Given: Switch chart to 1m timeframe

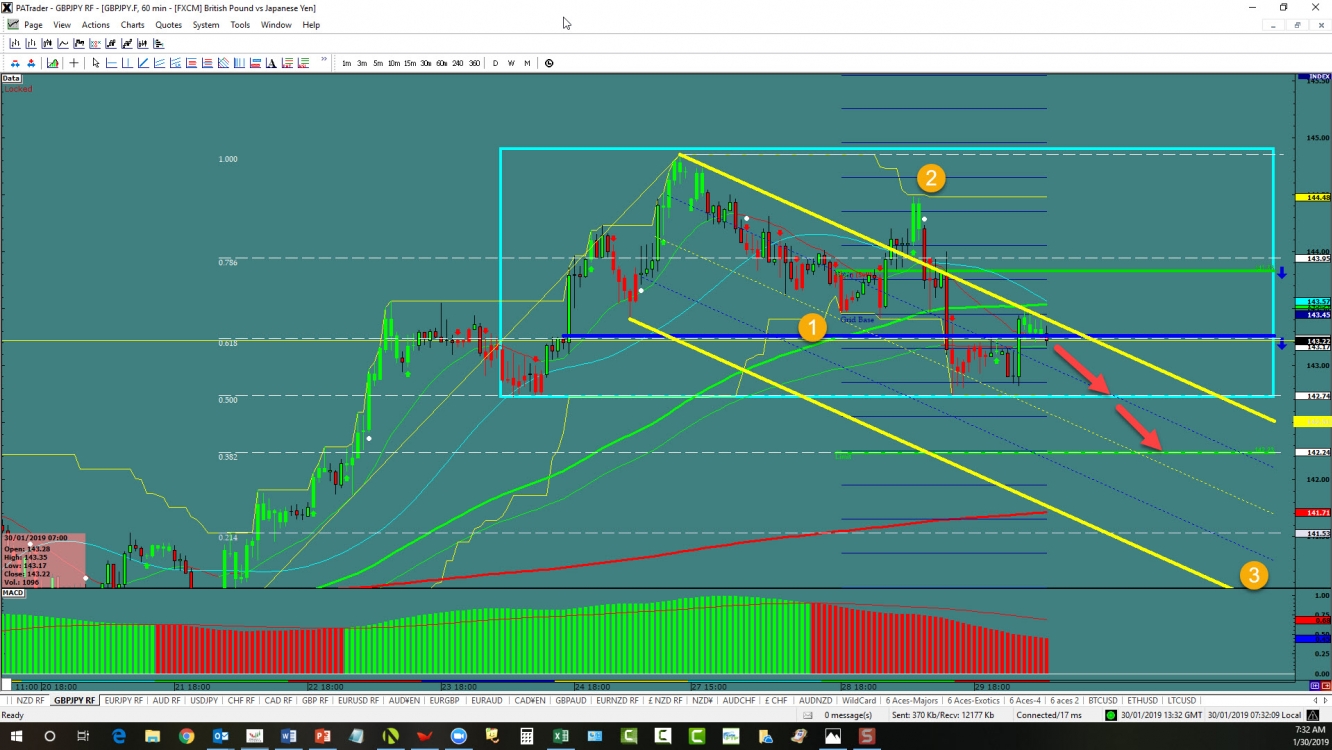Looking at the screenshot, I should (347, 63).
